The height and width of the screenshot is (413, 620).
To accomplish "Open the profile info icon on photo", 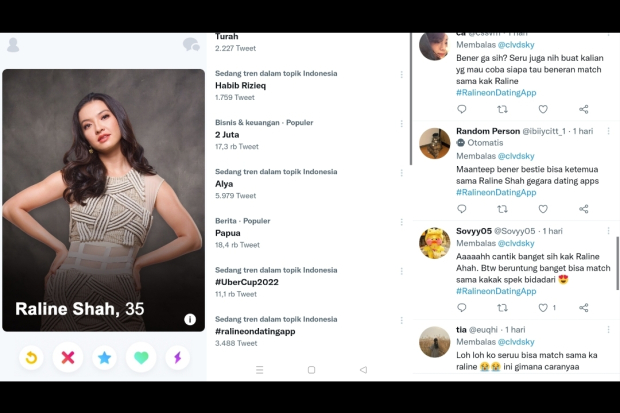I will coord(190,319).
